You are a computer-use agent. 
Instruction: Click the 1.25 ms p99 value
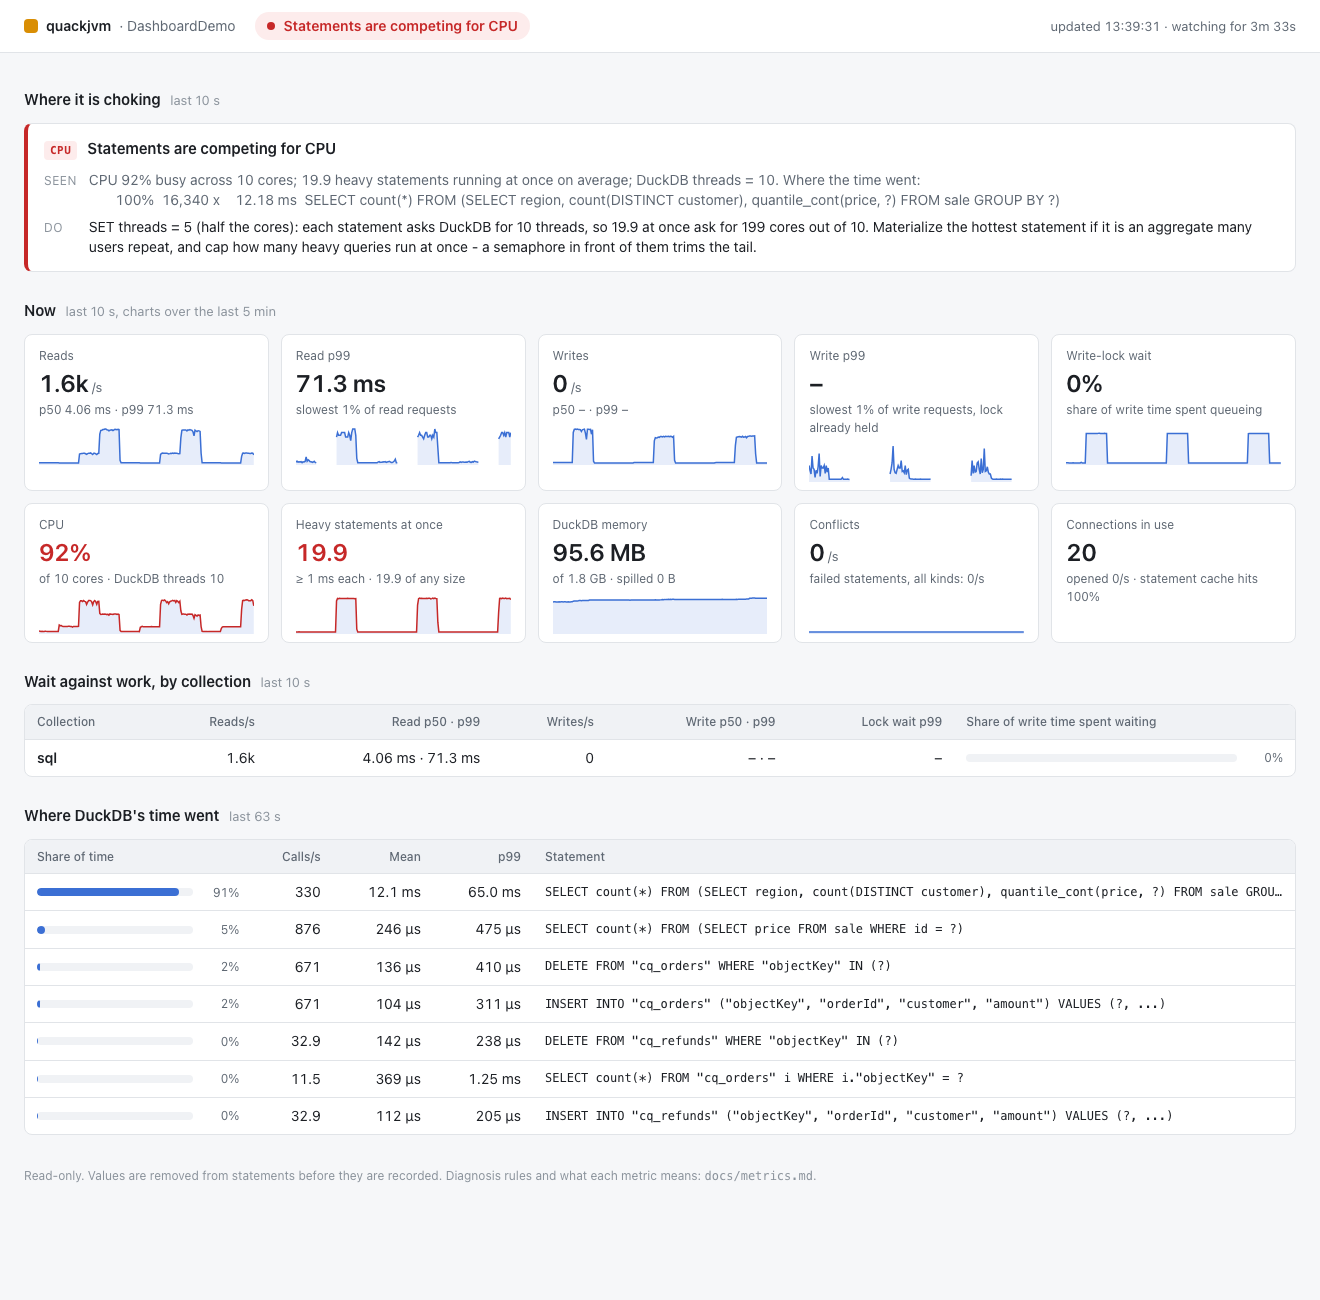click(x=495, y=1079)
